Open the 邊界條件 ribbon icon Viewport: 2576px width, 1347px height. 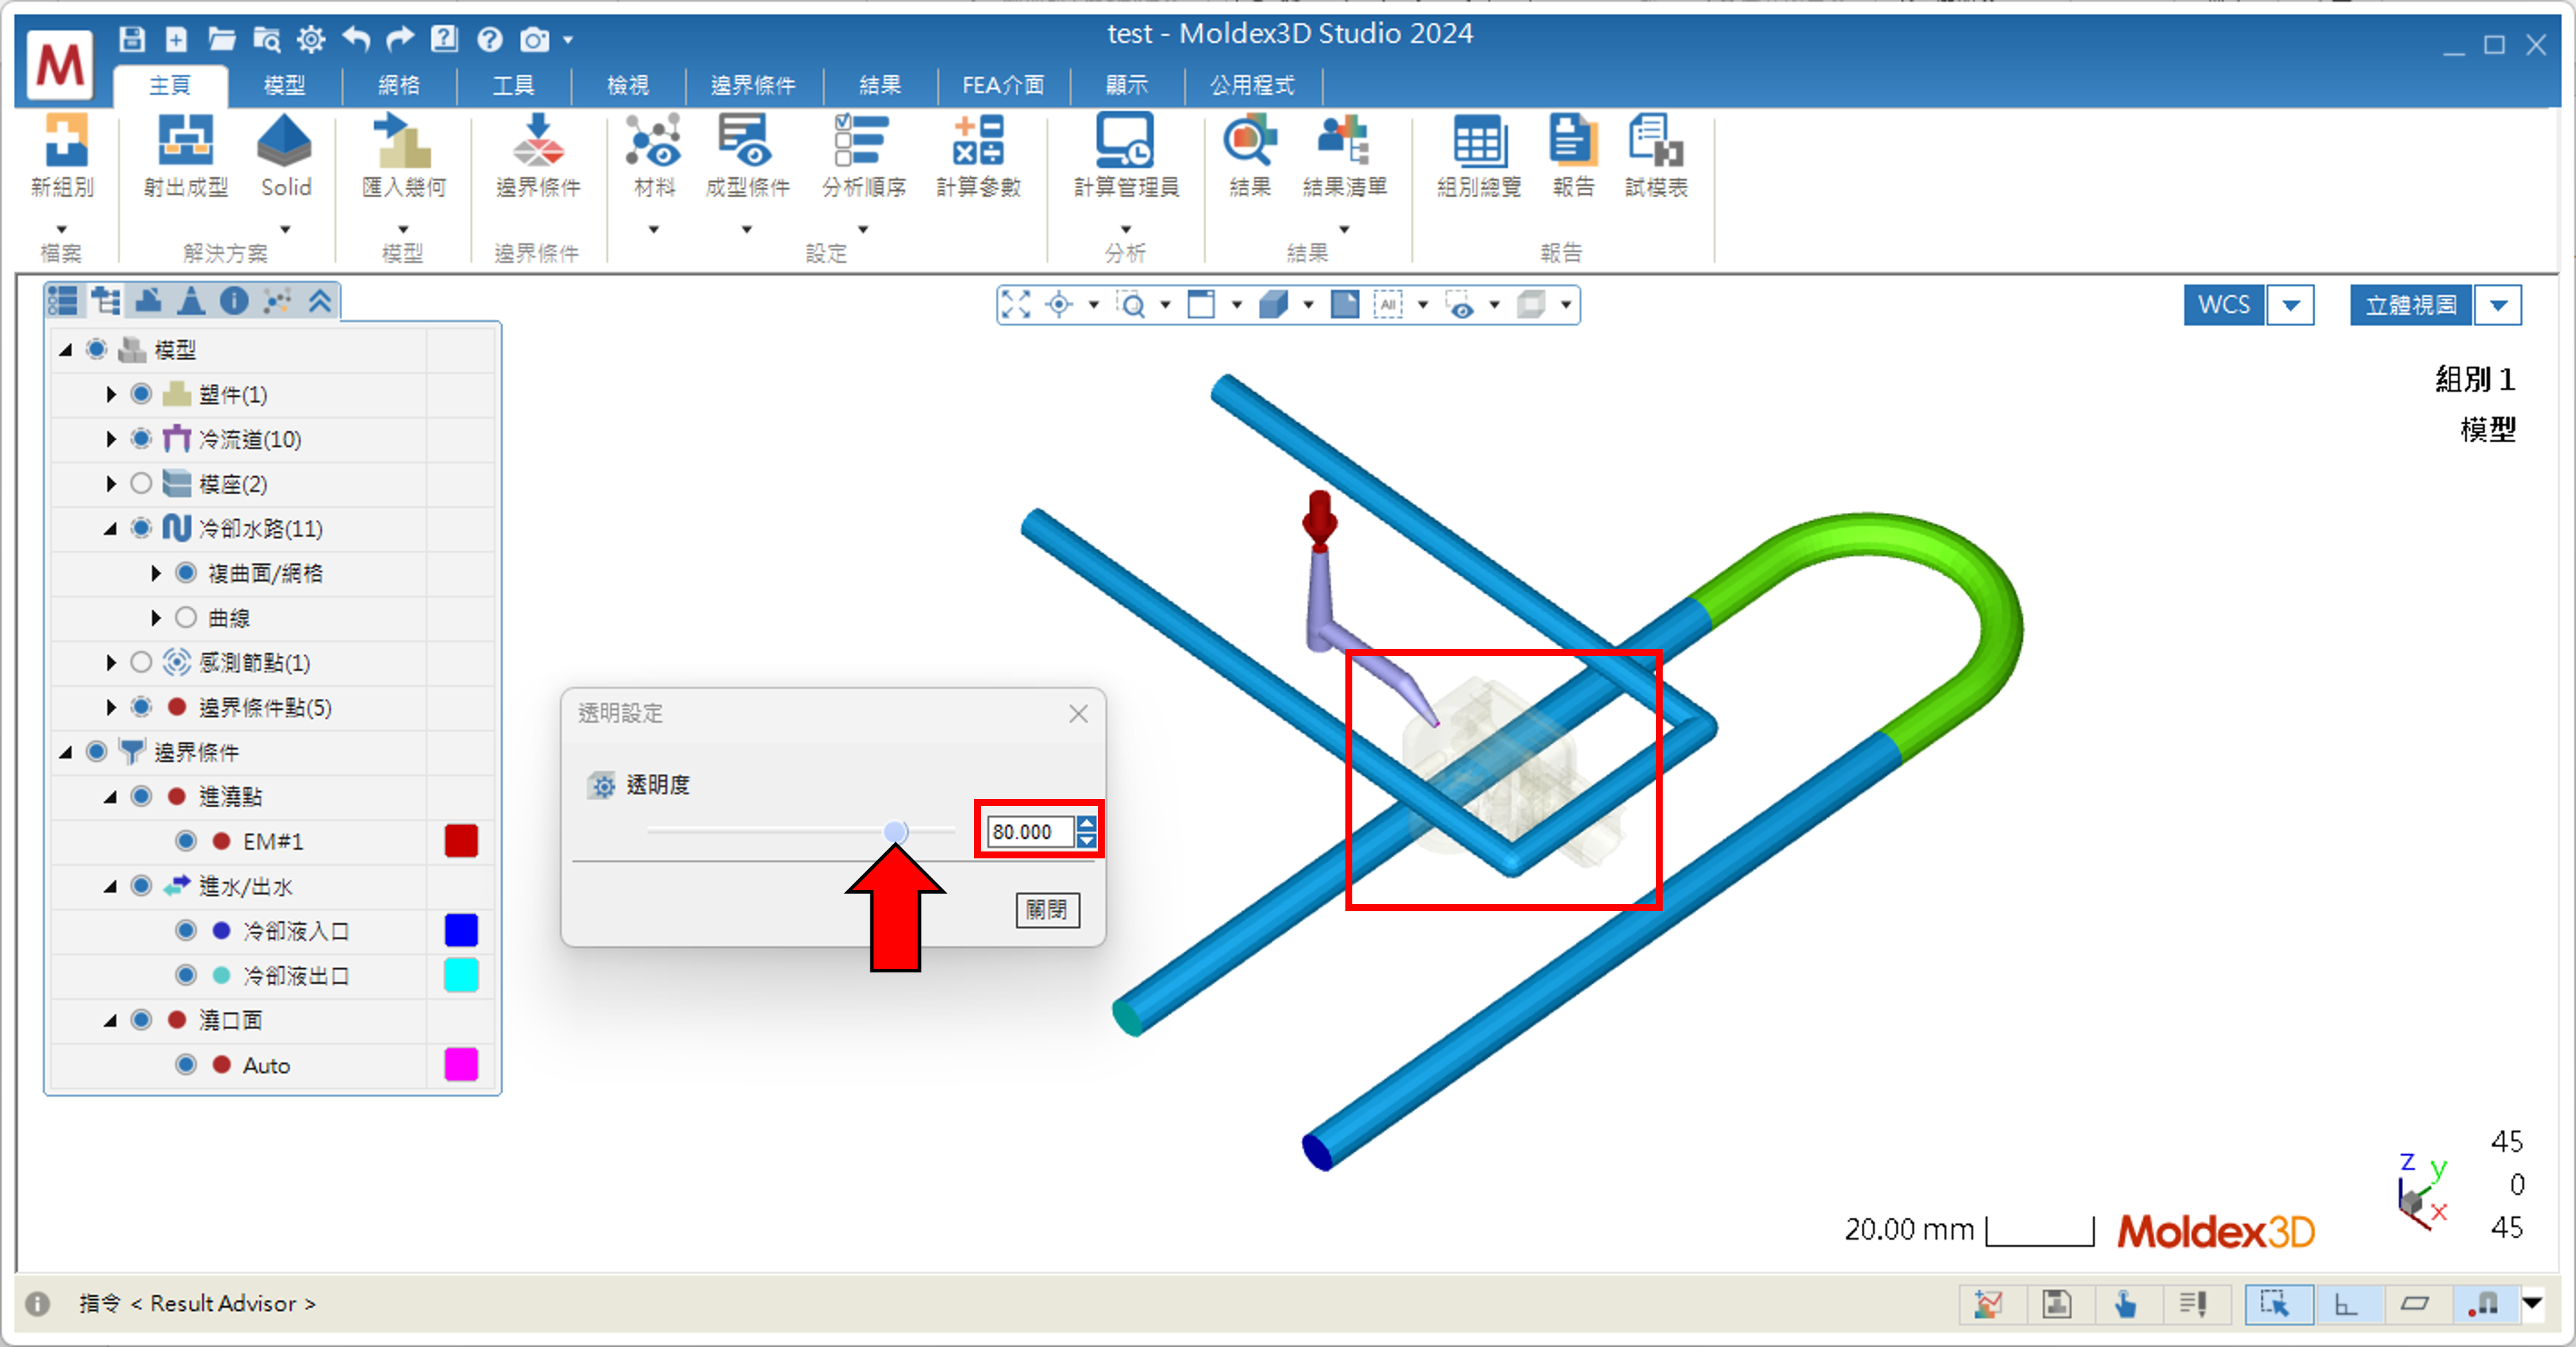click(x=538, y=140)
